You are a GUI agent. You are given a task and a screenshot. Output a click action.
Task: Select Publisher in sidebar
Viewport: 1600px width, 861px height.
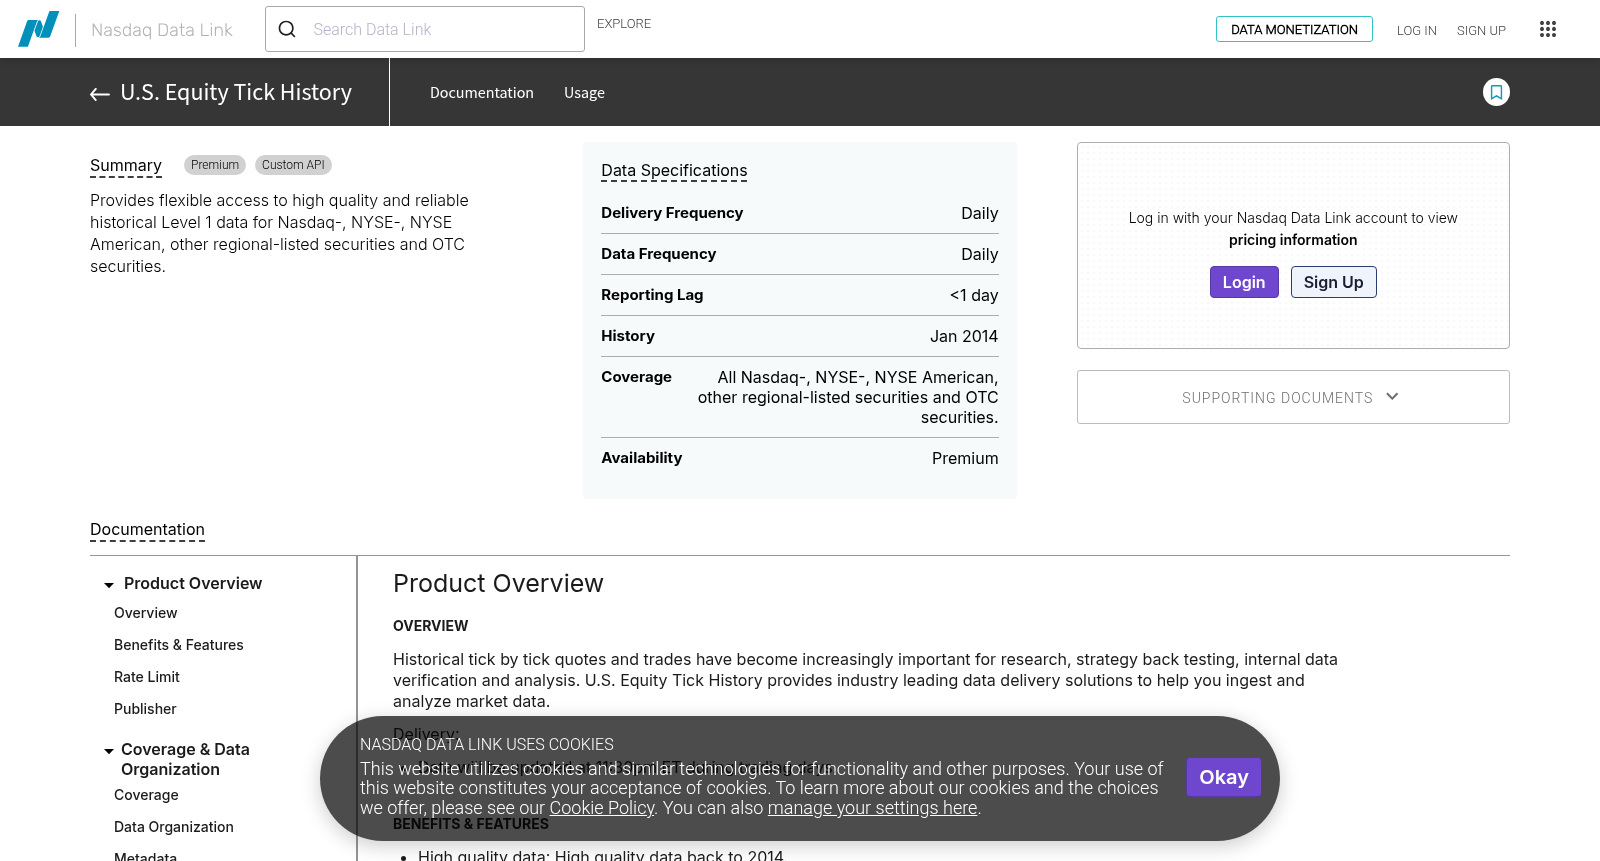pos(145,709)
